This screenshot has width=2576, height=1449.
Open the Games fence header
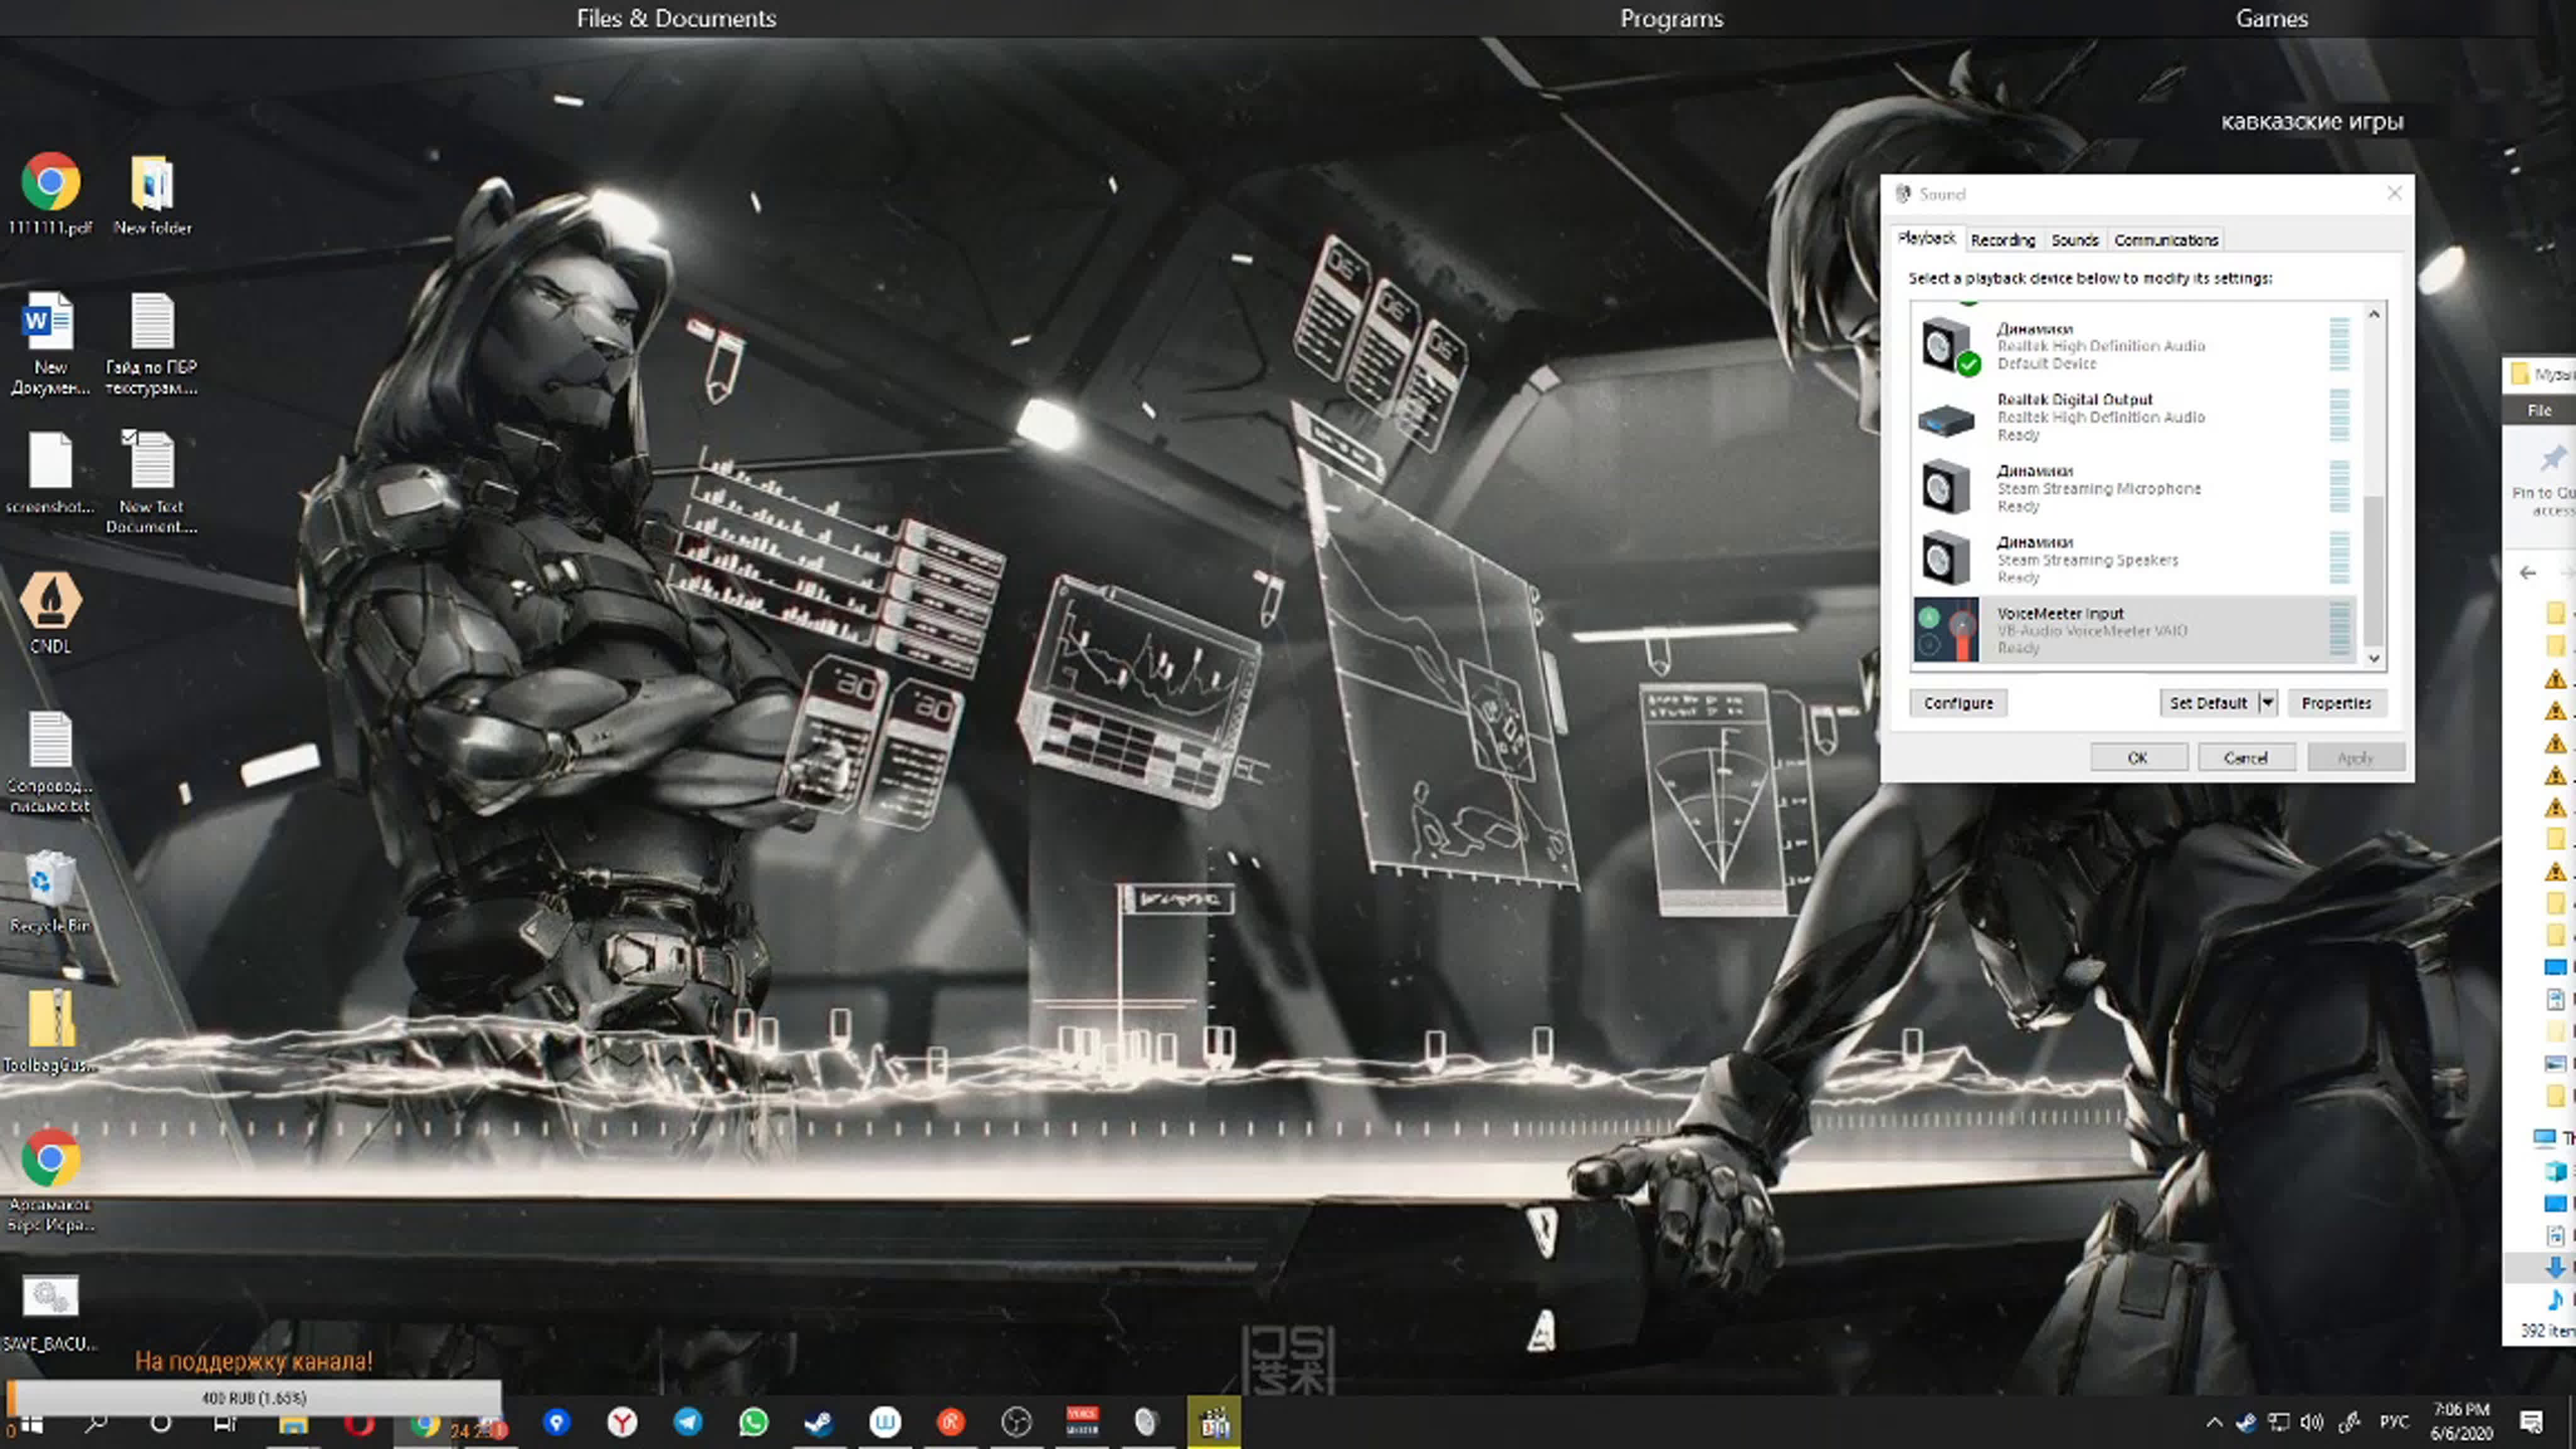coord(2271,18)
